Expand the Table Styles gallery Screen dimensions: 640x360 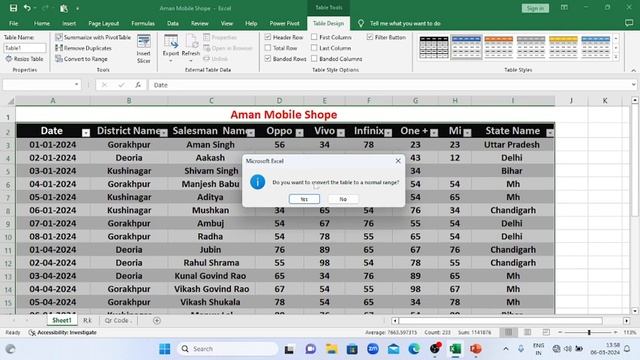point(616,58)
